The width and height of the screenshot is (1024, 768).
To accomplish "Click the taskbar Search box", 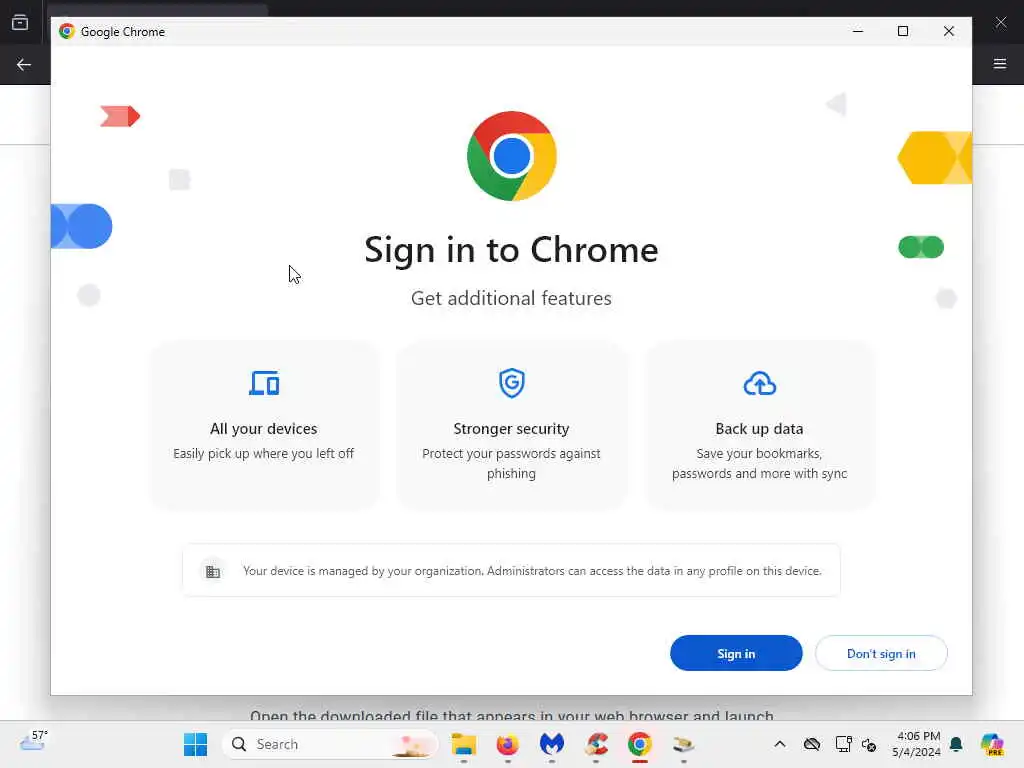I will [330, 744].
